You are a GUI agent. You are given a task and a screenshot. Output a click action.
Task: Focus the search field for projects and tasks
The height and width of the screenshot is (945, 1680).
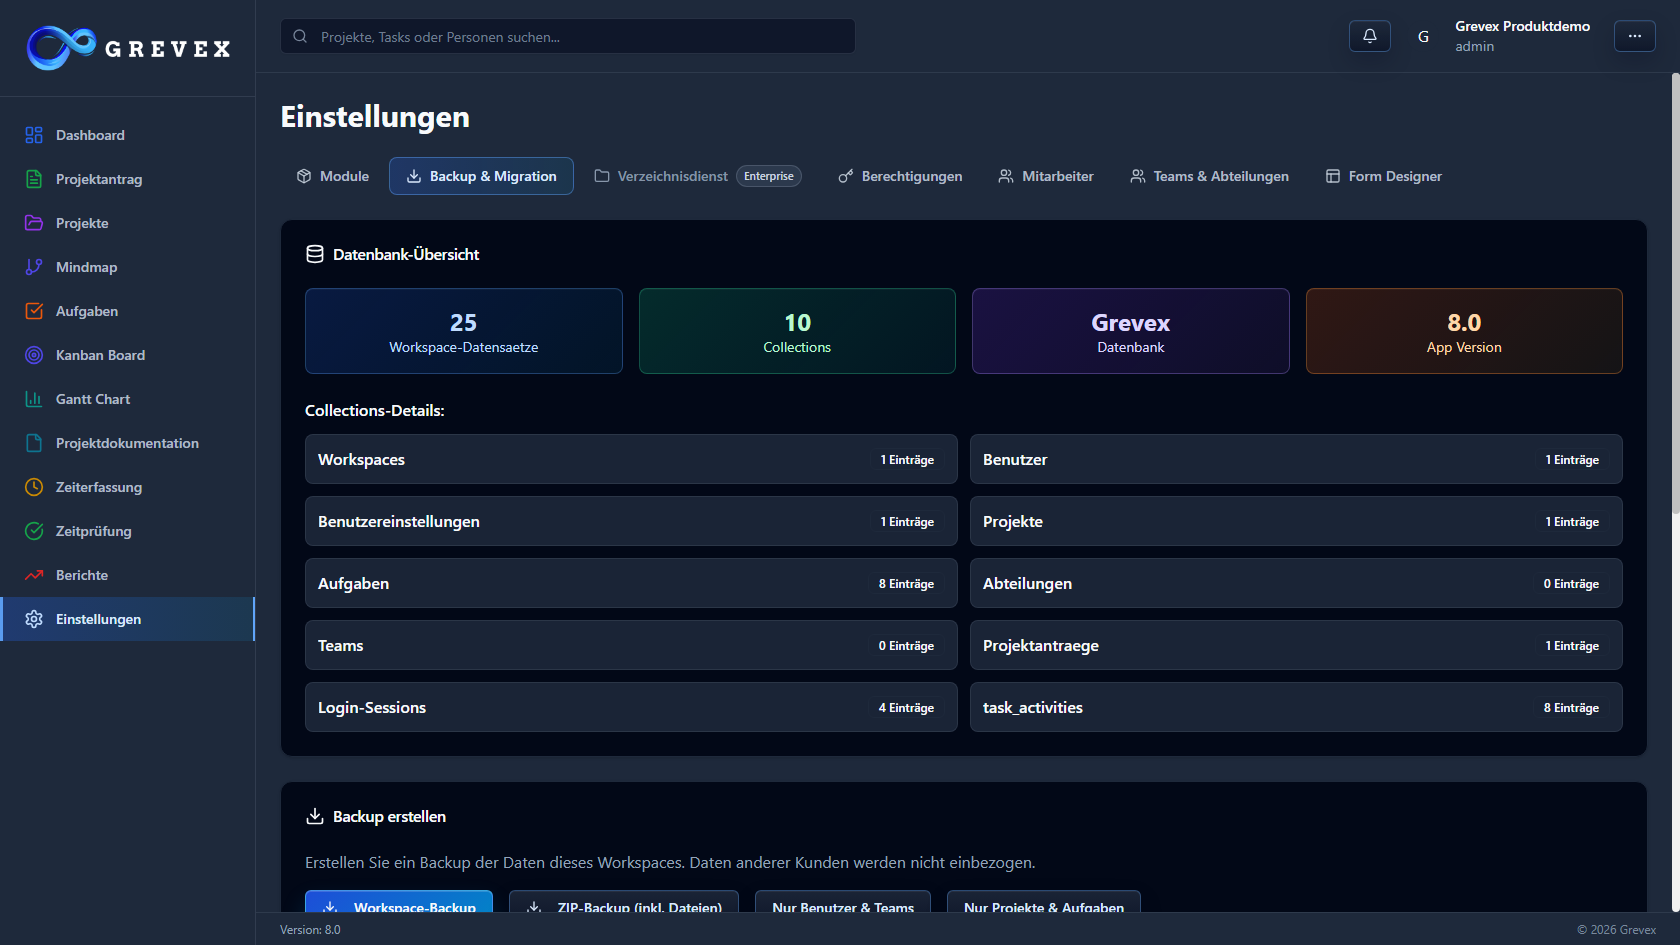pos(568,36)
